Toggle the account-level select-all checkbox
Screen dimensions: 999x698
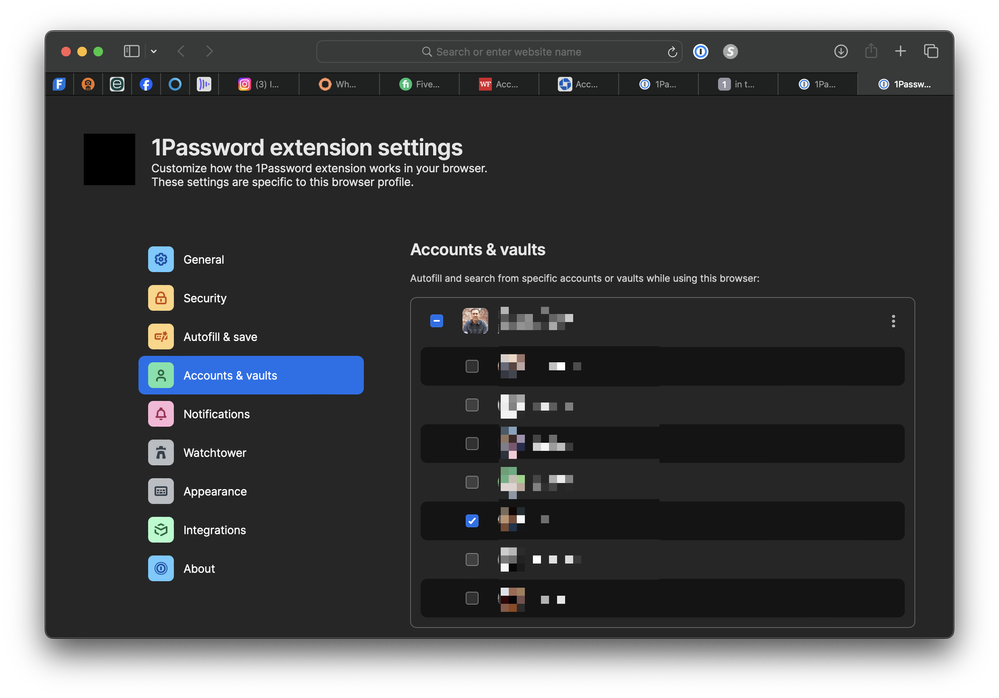(x=436, y=321)
